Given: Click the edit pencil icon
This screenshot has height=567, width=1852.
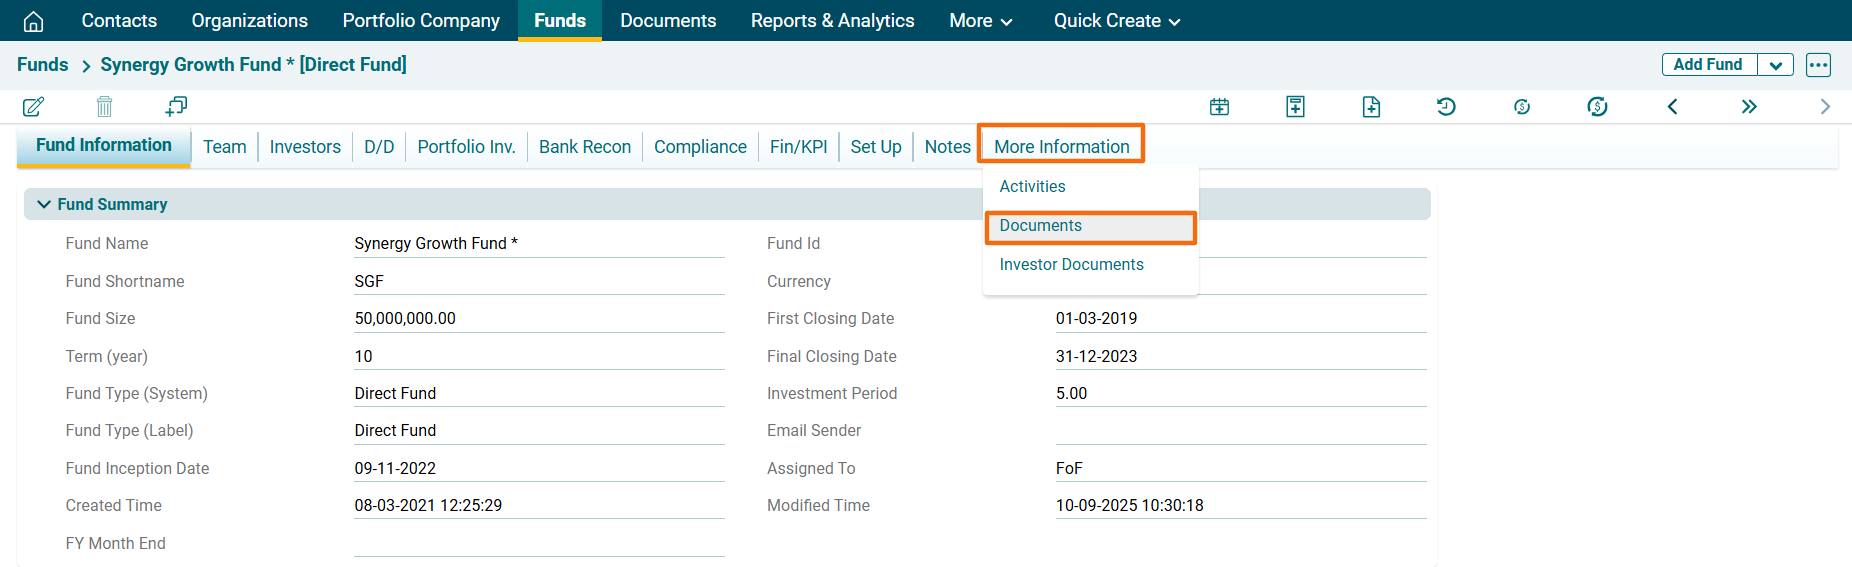Looking at the screenshot, I should coord(33,107).
